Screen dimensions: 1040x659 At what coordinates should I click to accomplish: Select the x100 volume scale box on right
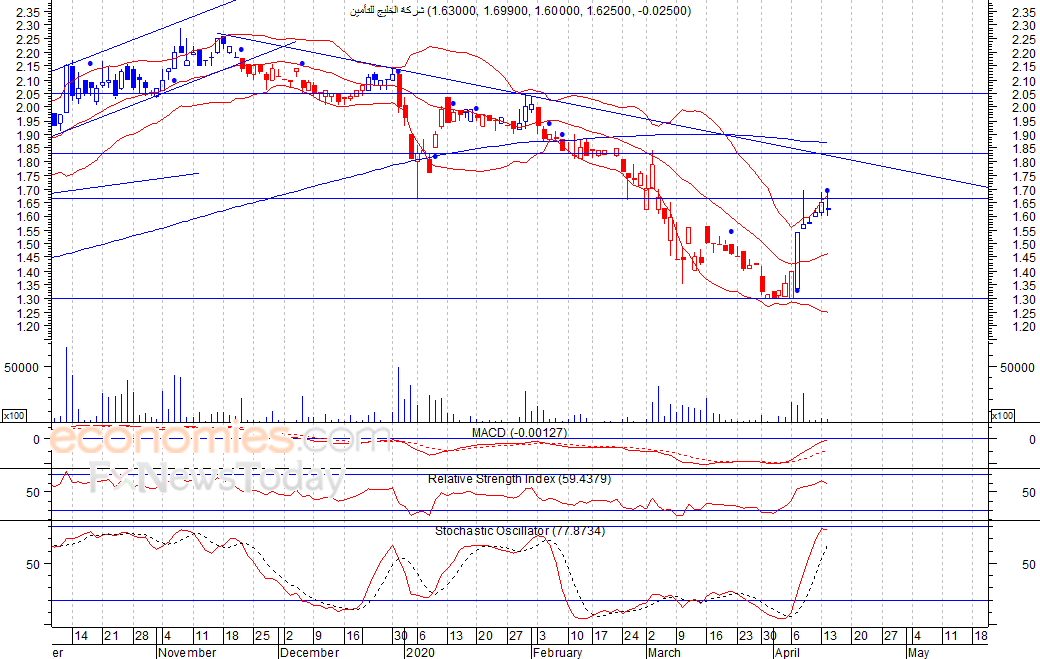[1002, 416]
